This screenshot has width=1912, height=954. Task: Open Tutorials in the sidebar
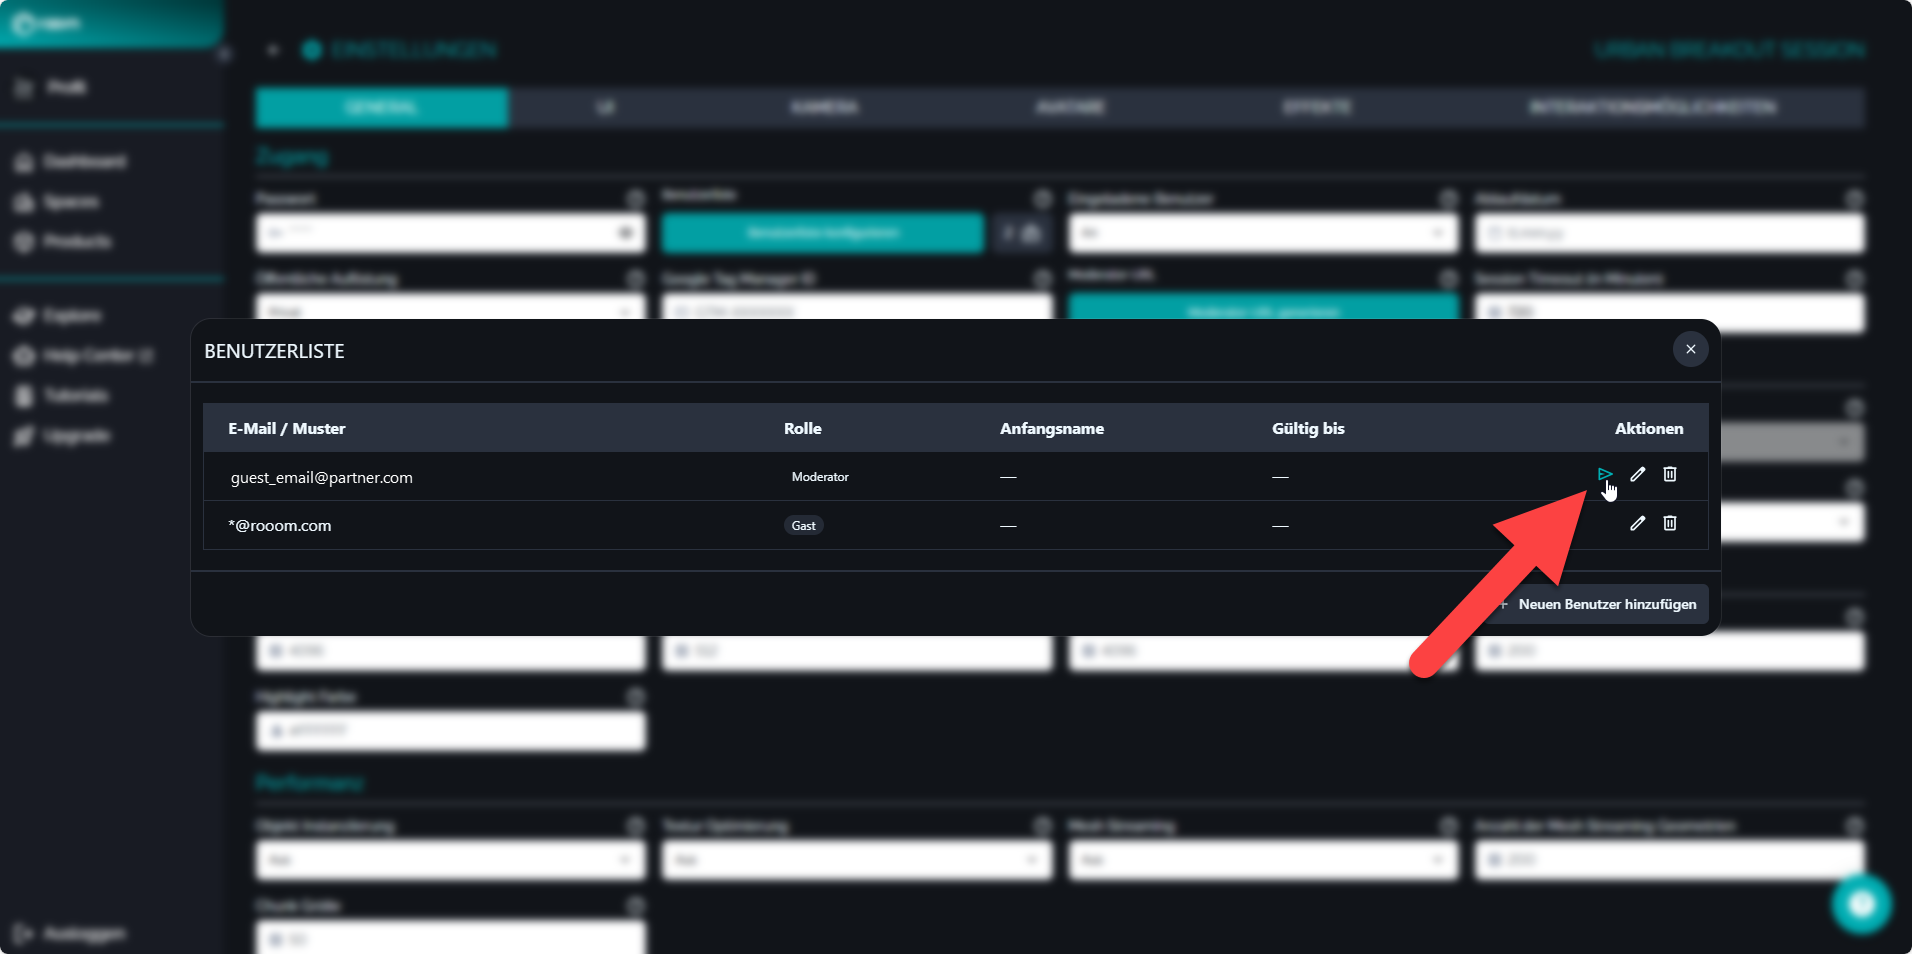point(75,396)
